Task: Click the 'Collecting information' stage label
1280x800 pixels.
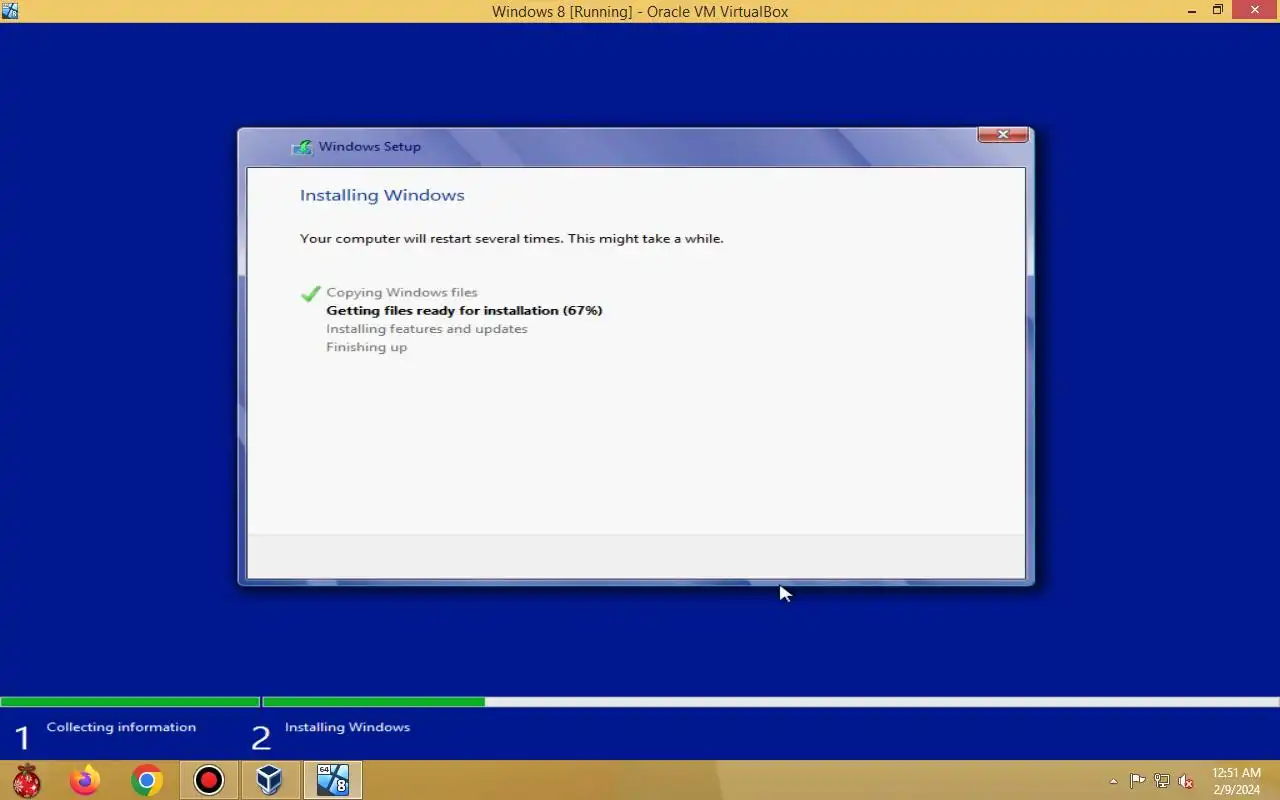Action: [121, 727]
